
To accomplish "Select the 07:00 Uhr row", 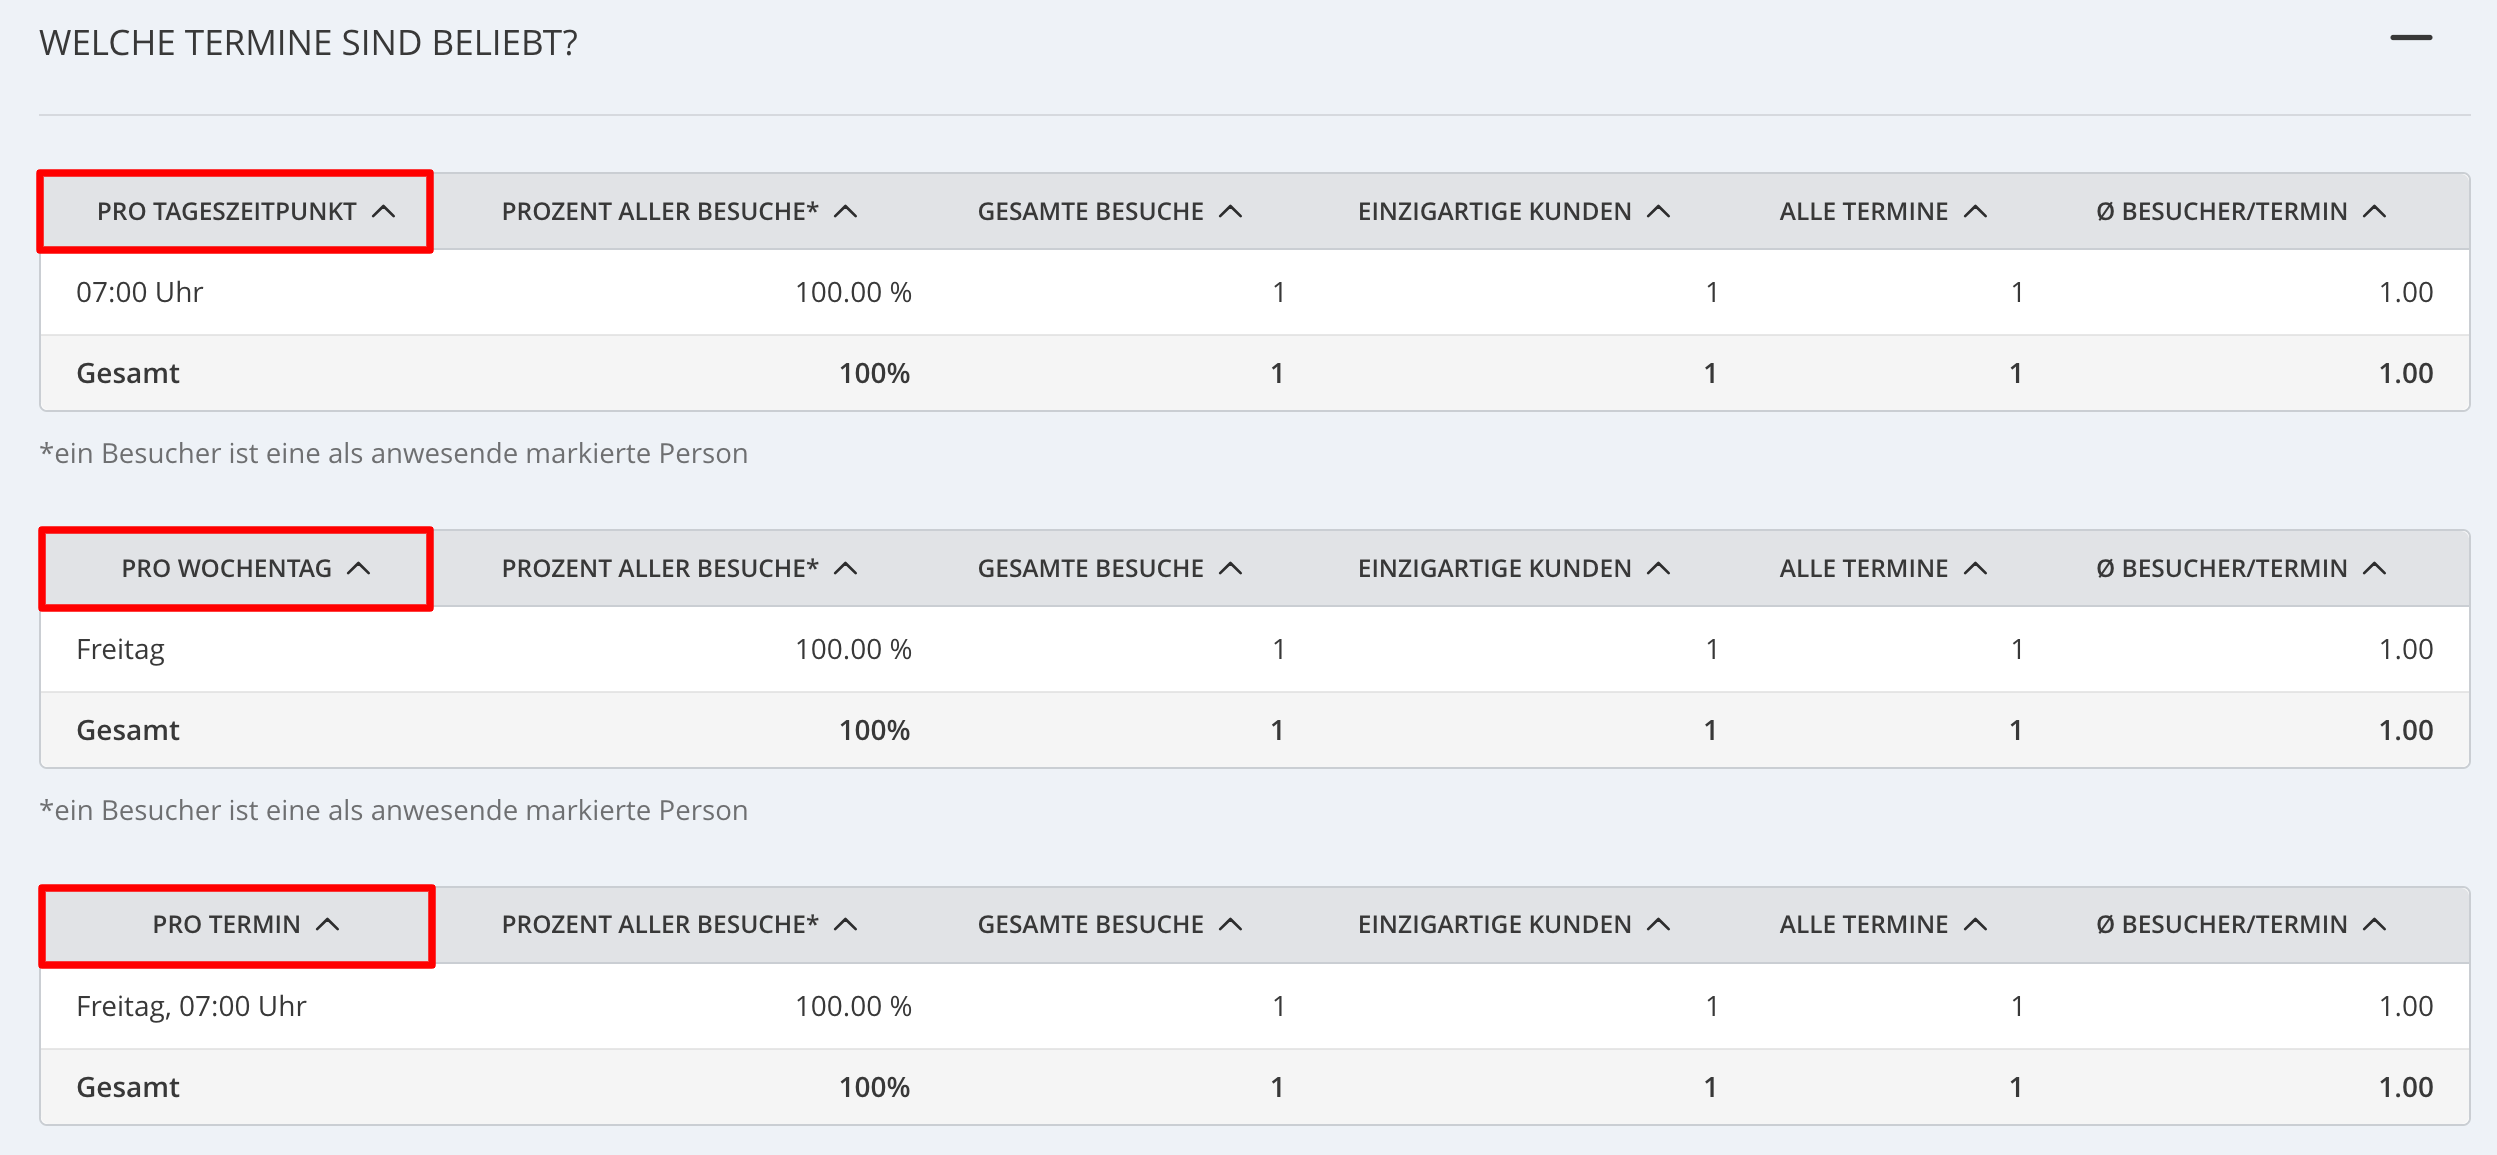I will click(x=1254, y=292).
